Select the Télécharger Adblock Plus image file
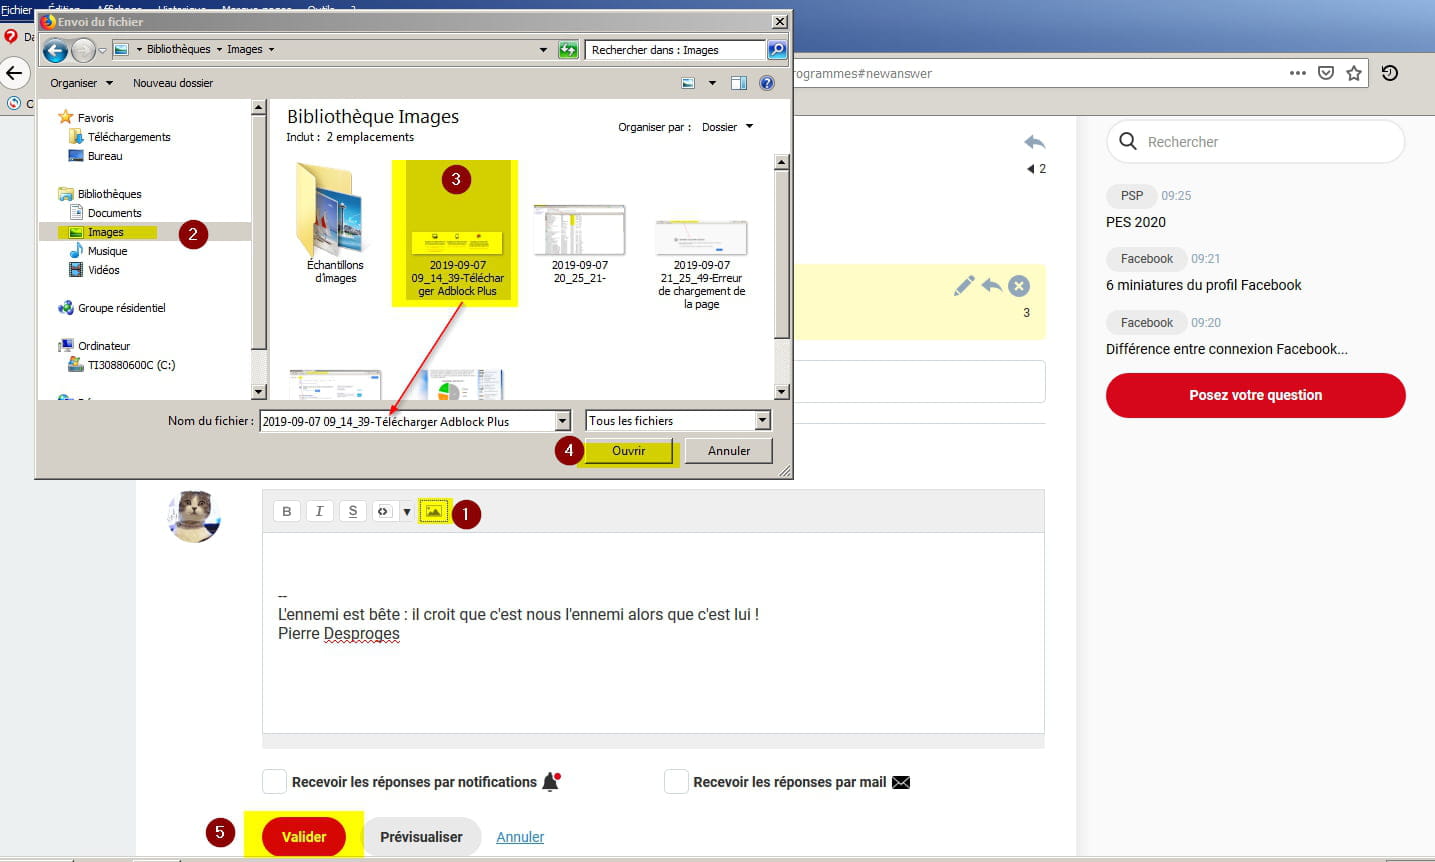This screenshot has height=862, width=1435. pyautogui.click(x=456, y=232)
